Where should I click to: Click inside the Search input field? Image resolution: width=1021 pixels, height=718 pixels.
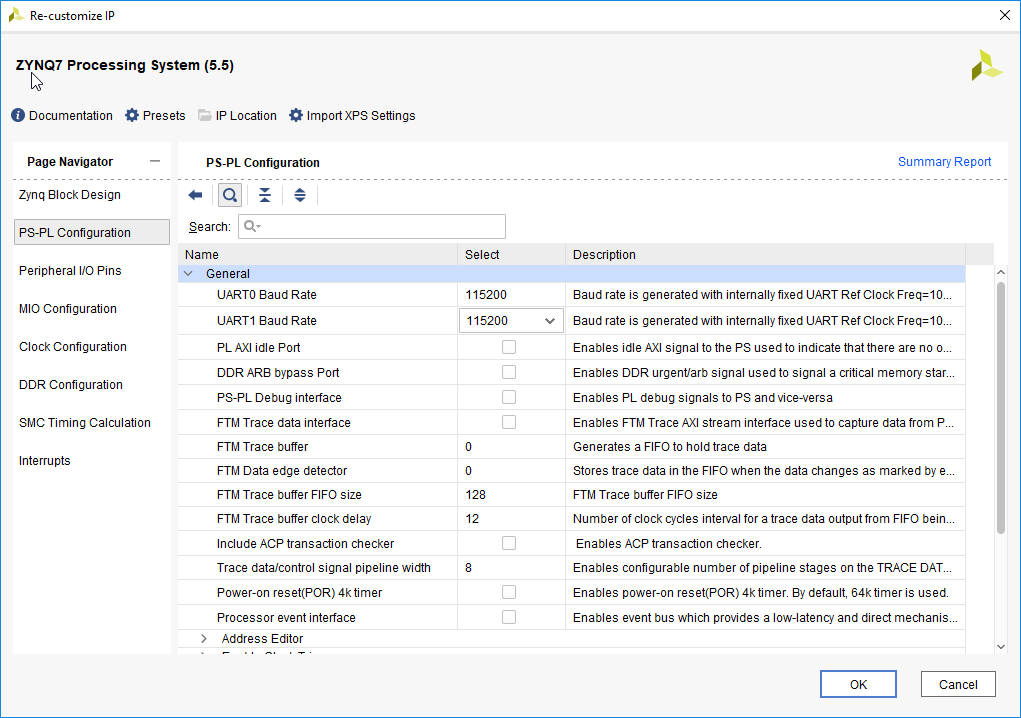coord(380,227)
